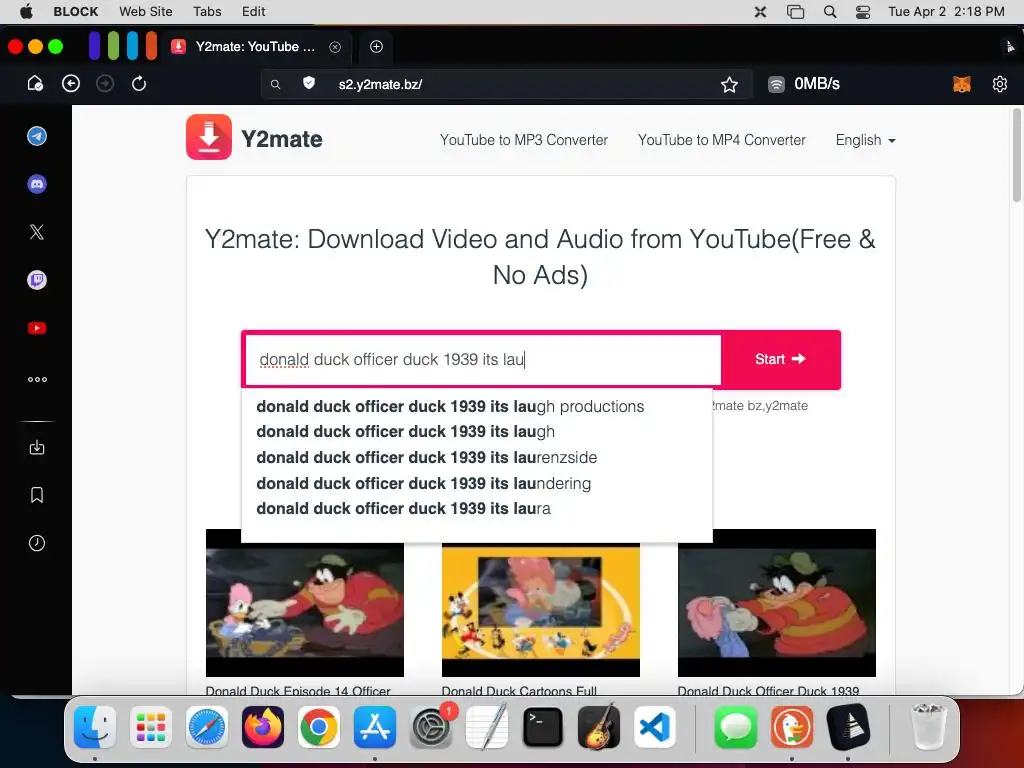Choose suggestion ending 'laurenzside'

click(x=477, y=457)
